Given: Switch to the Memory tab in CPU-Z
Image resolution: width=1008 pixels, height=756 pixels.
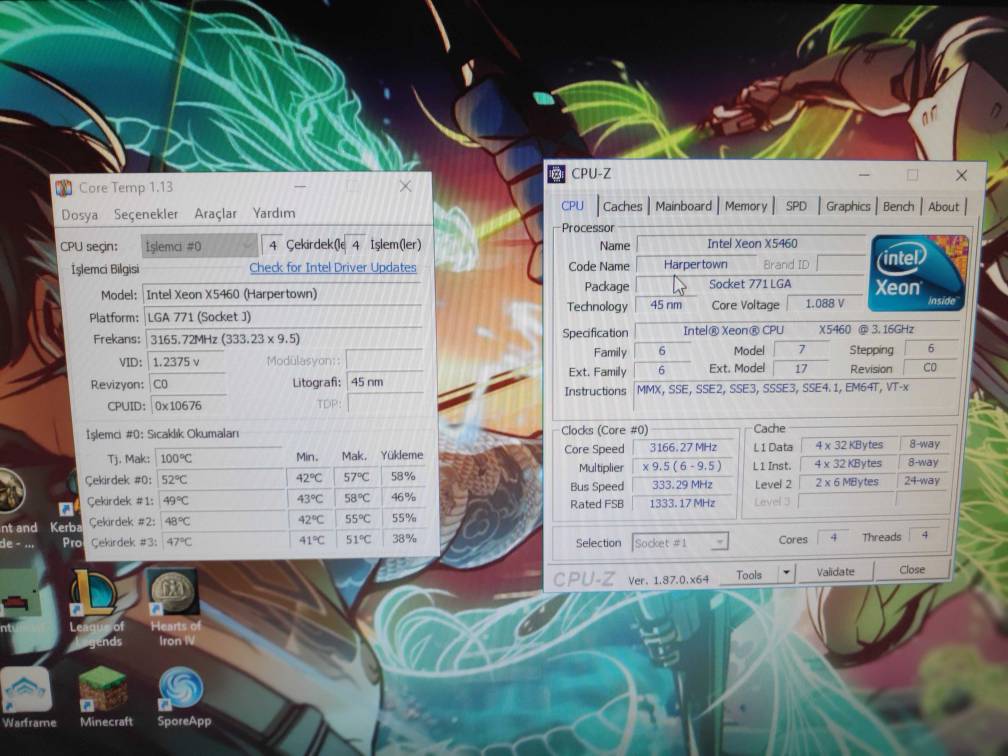Looking at the screenshot, I should (x=746, y=206).
